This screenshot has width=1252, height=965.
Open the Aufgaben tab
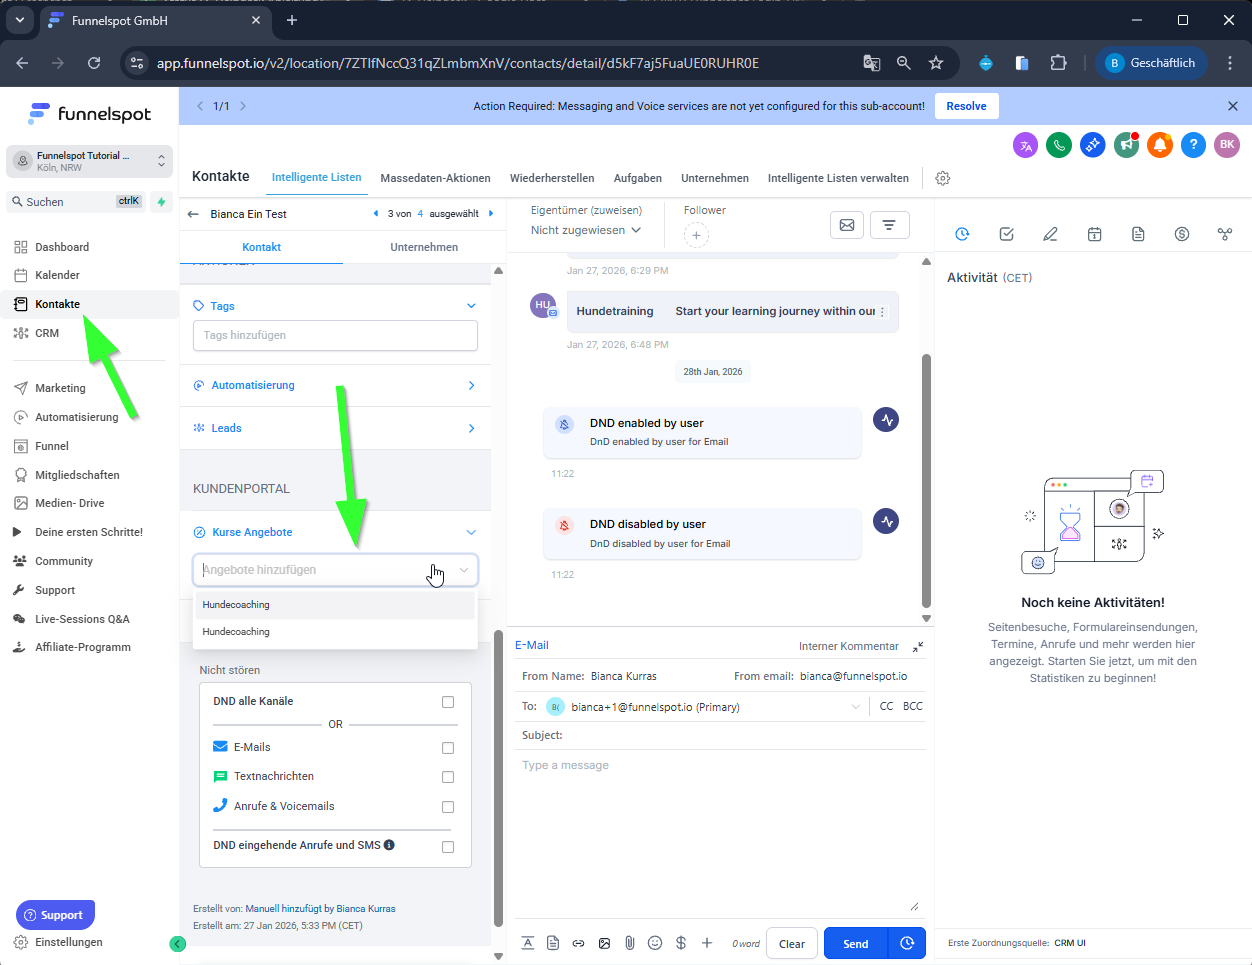(x=638, y=178)
